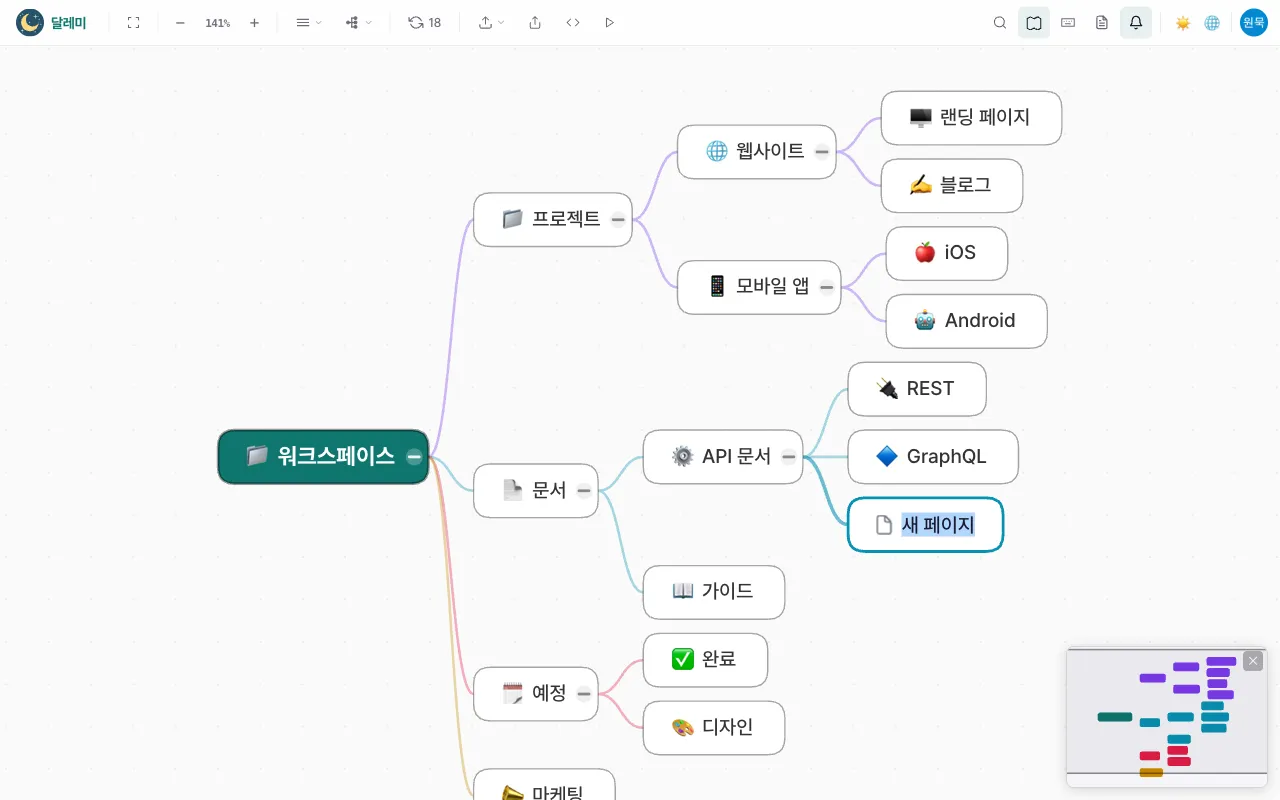Image resolution: width=1280 pixels, height=800 pixels.
Task: Open the document notes icon
Action: (x=1102, y=22)
